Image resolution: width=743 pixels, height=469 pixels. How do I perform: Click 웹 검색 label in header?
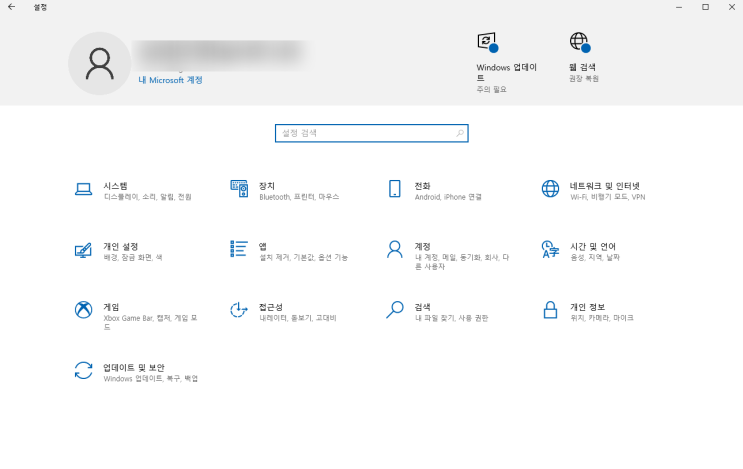coord(582,67)
